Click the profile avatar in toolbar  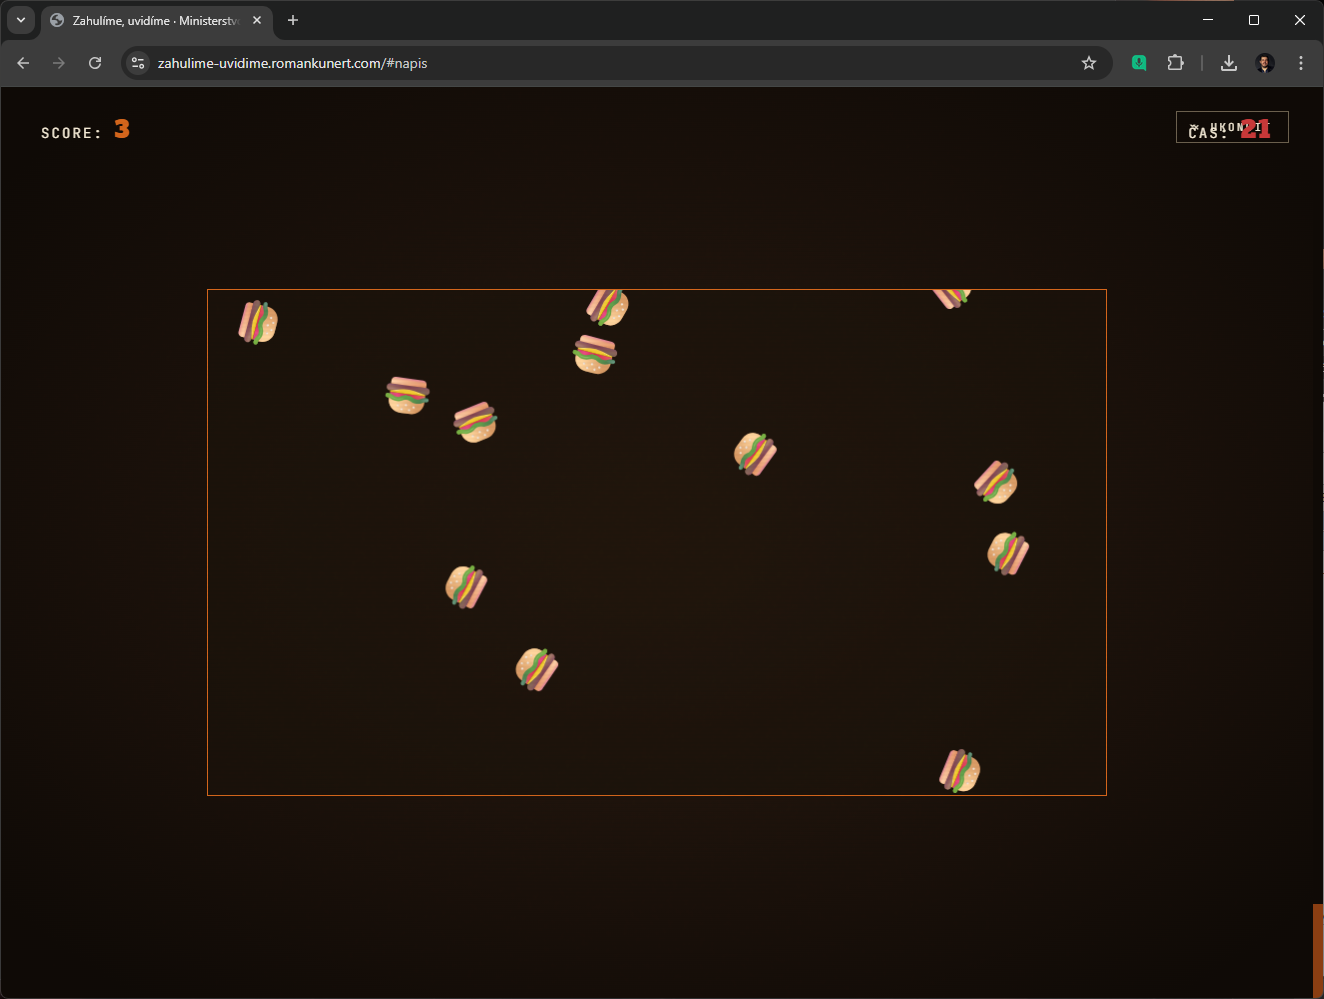point(1265,63)
